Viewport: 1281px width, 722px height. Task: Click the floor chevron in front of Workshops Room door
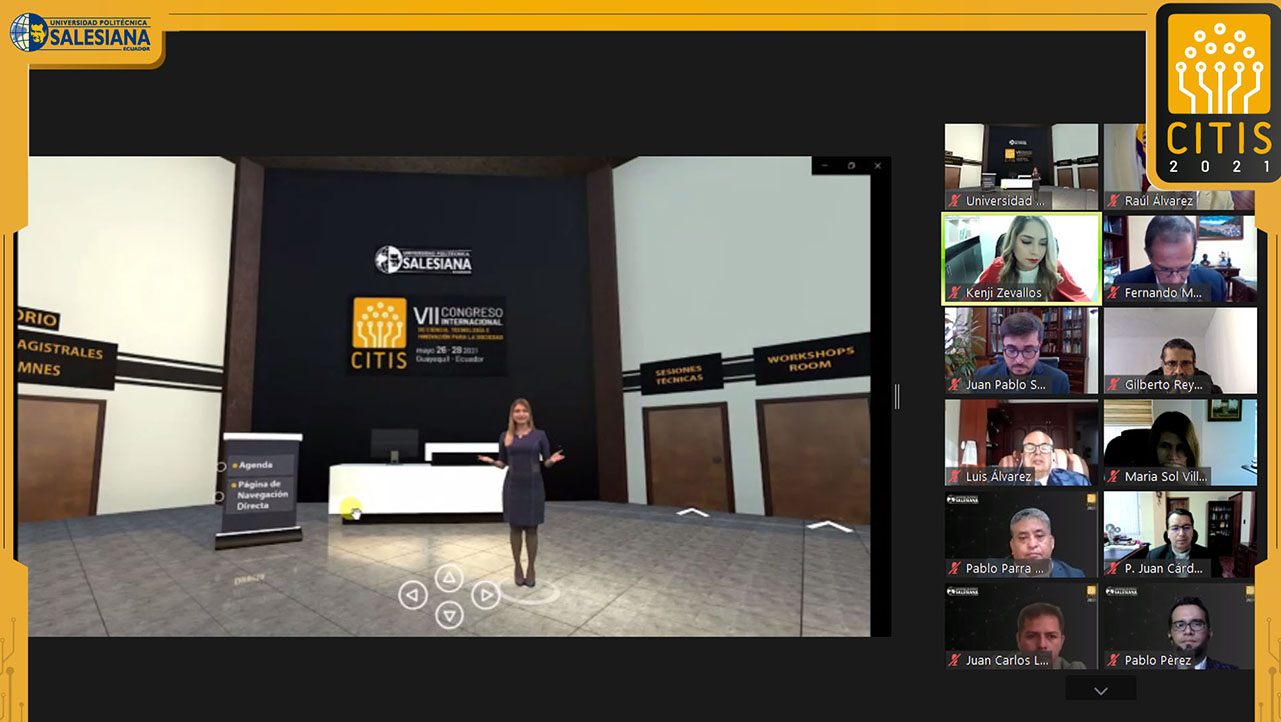(x=829, y=526)
